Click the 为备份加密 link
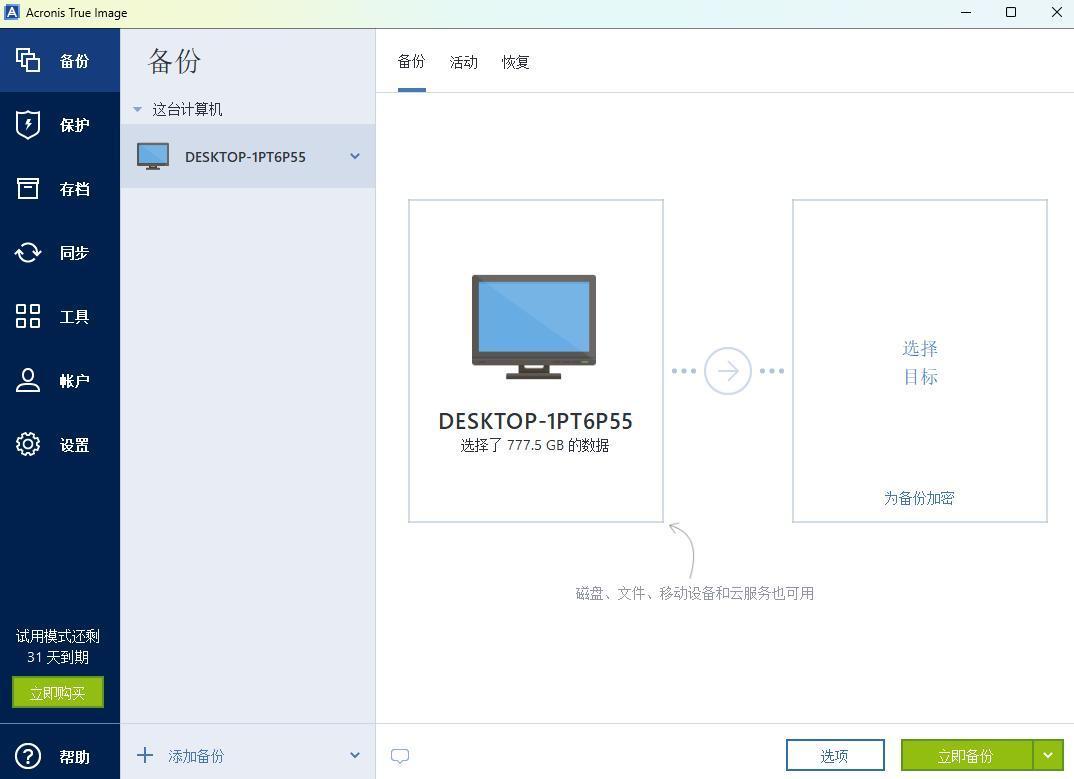The image size is (1074, 779). [x=919, y=498]
